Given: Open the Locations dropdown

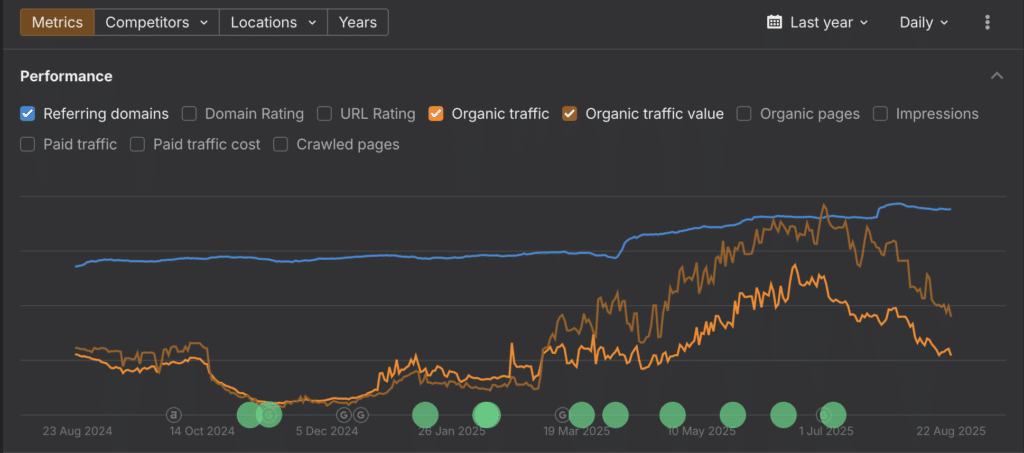Looking at the screenshot, I should click(x=273, y=22).
